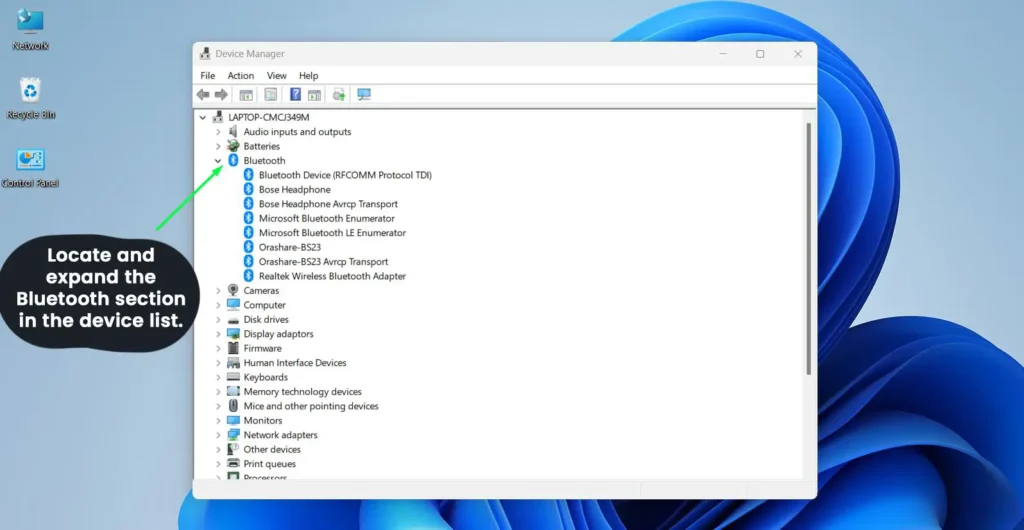Viewport: 1024px width, 530px height.
Task: Close the Device Manager window
Action: (x=798, y=54)
